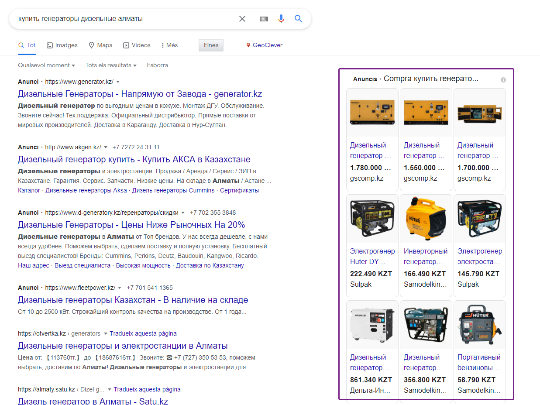Open the info icon in the shopping ads panel
This screenshot has height=405, width=540.
503,80
